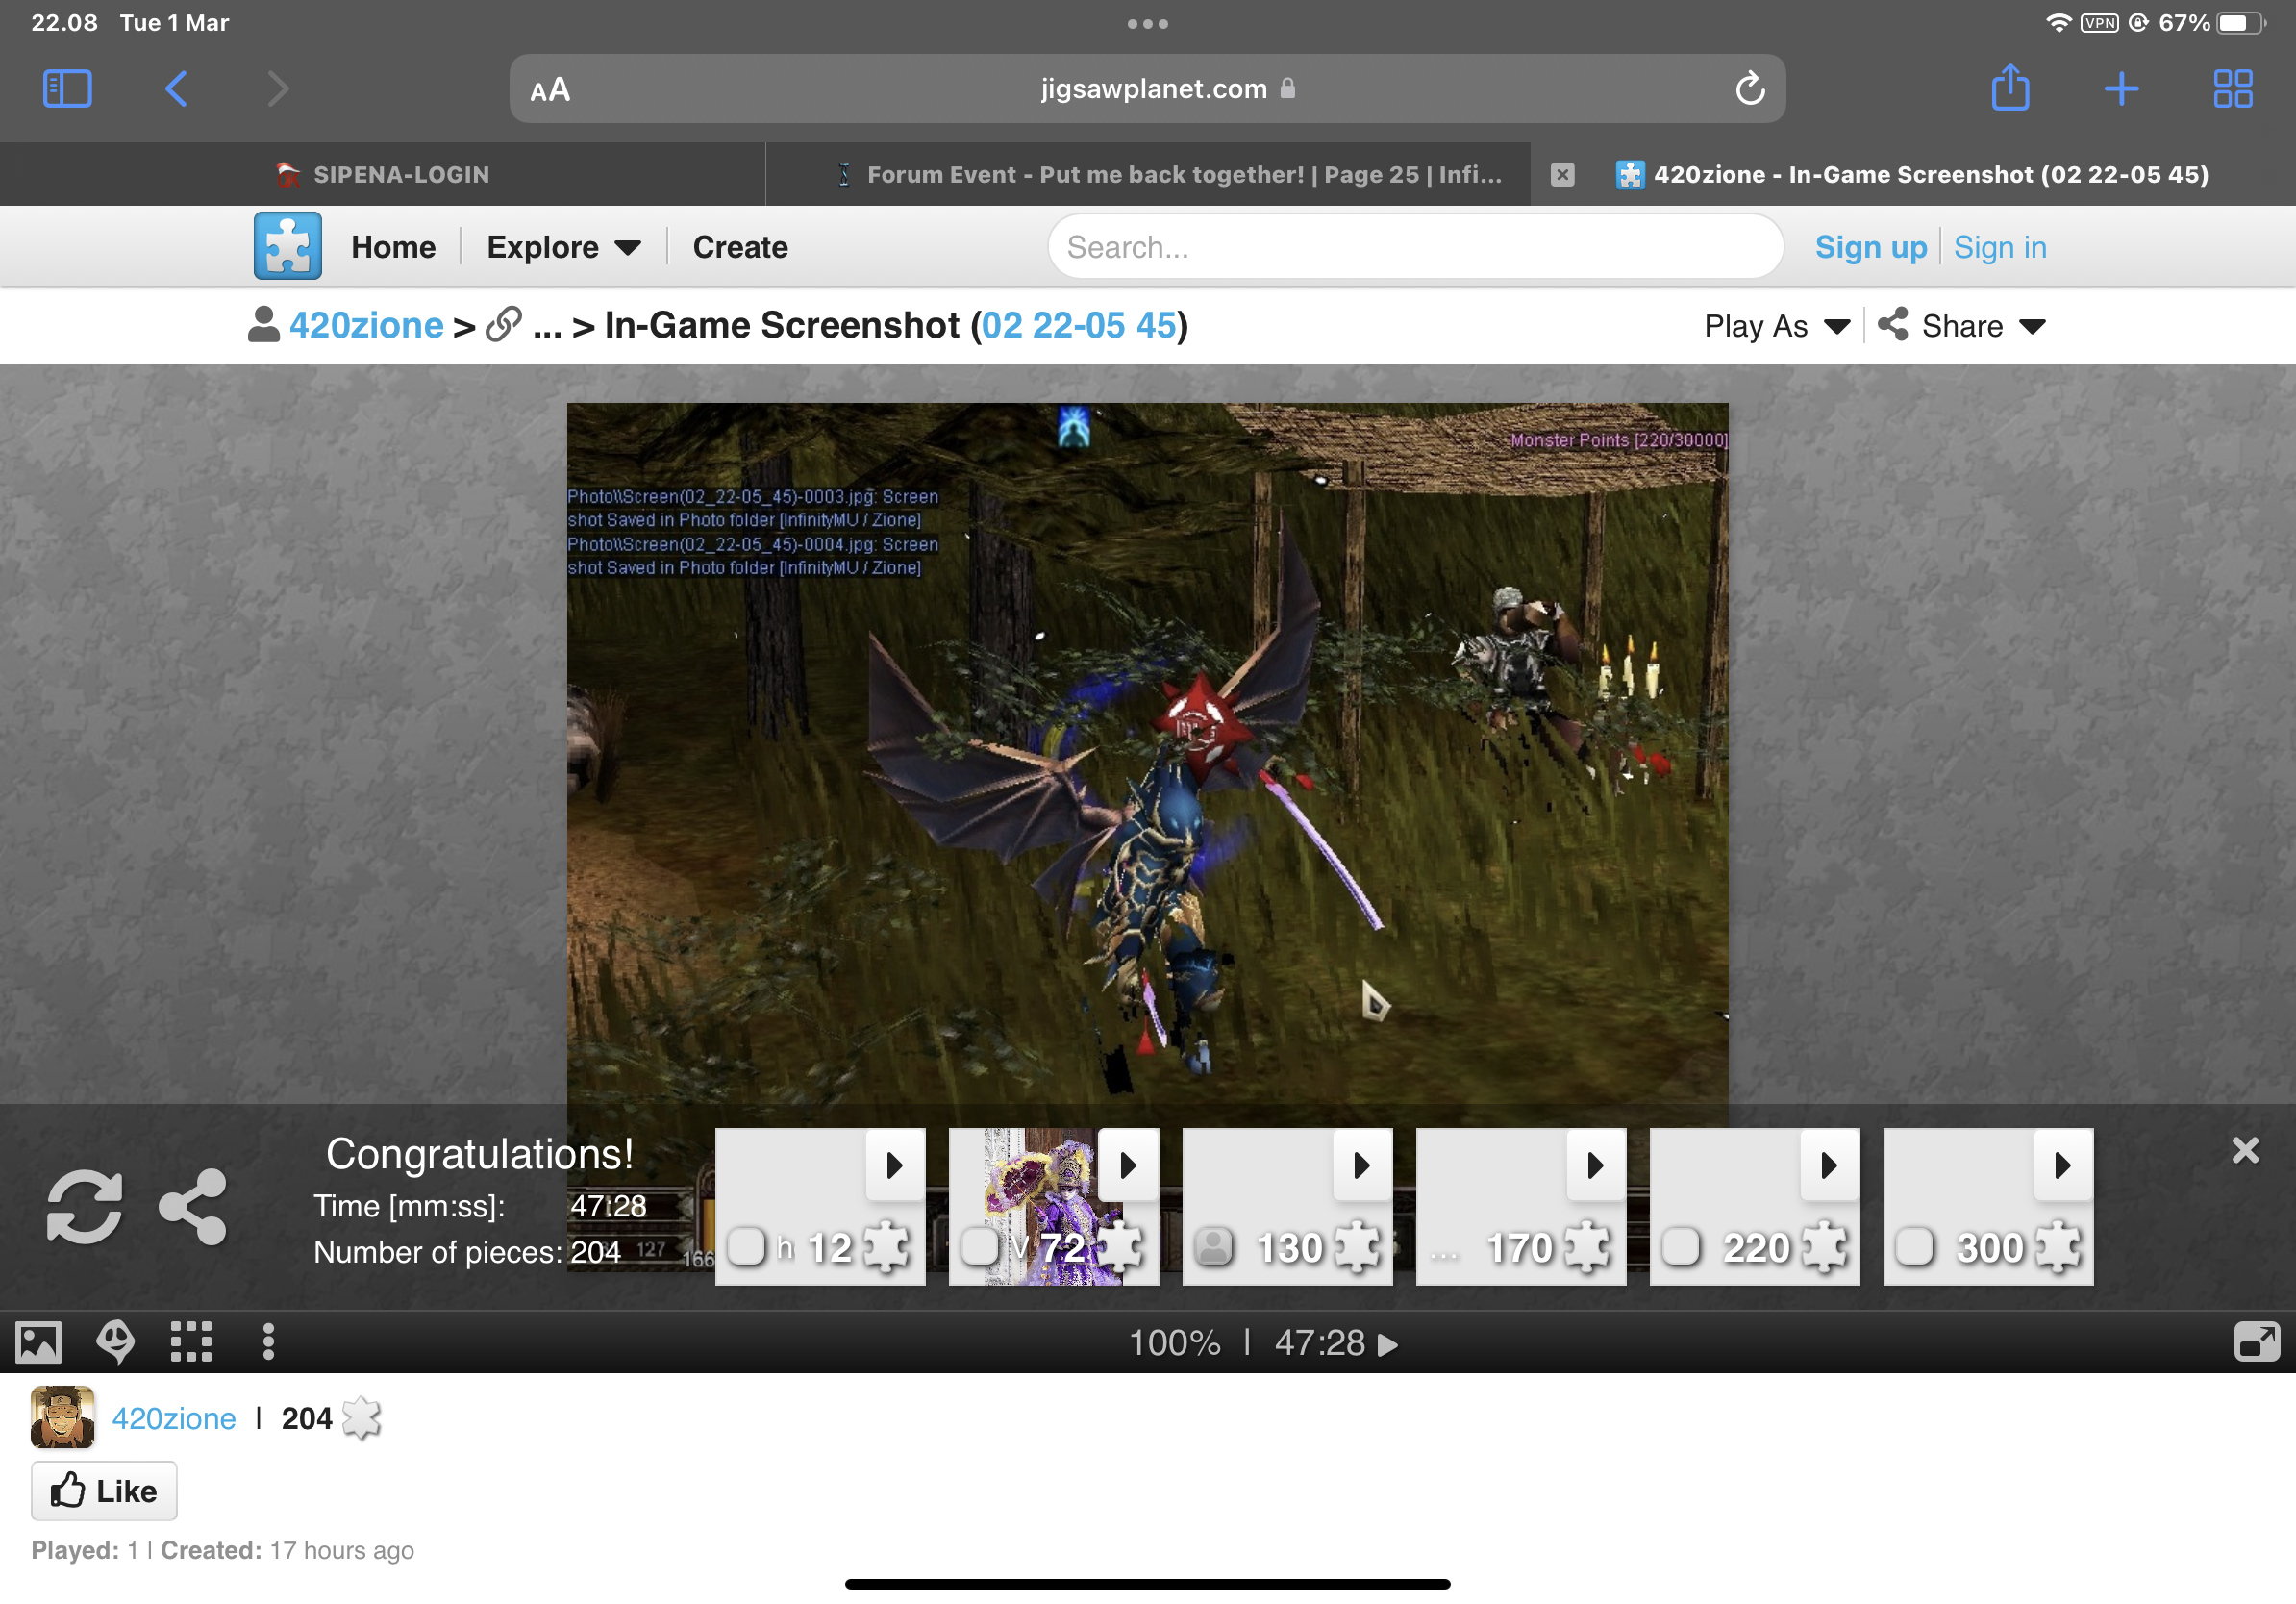Open the three-dot more options menu
The width and height of the screenshot is (2296, 1604).
pyautogui.click(x=268, y=1342)
